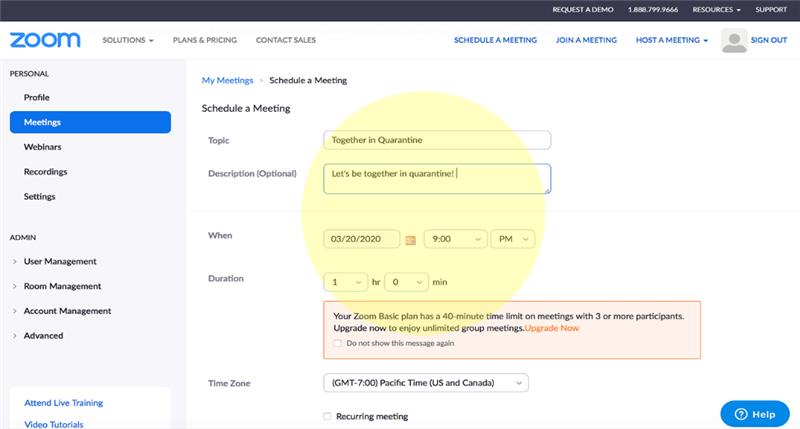Click the Topic input field
The width and height of the screenshot is (800, 429).
tap(437, 140)
